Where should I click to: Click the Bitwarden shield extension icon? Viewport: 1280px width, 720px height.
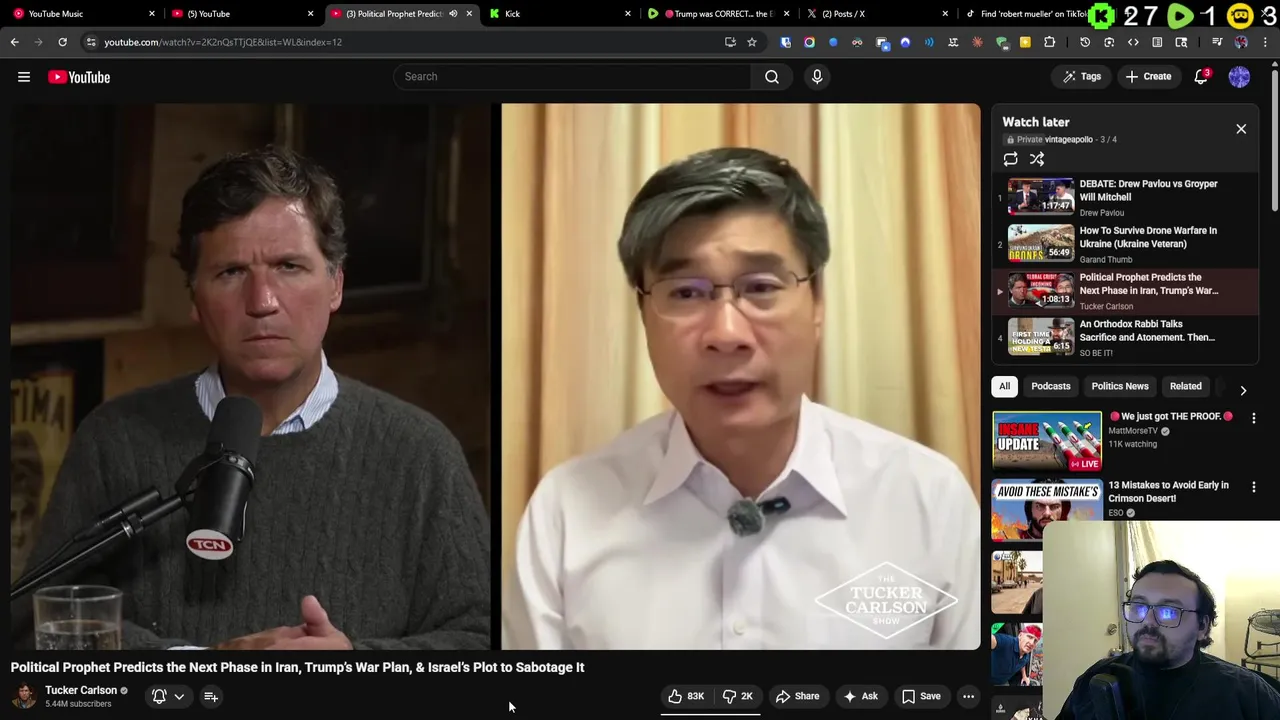(785, 42)
